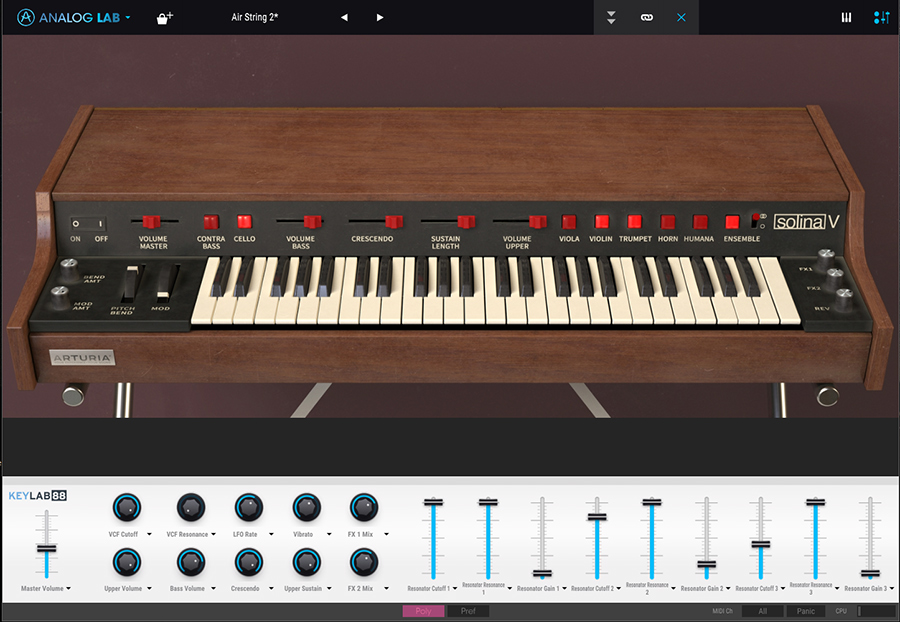Open the Analog Lab main menu

click(73, 17)
